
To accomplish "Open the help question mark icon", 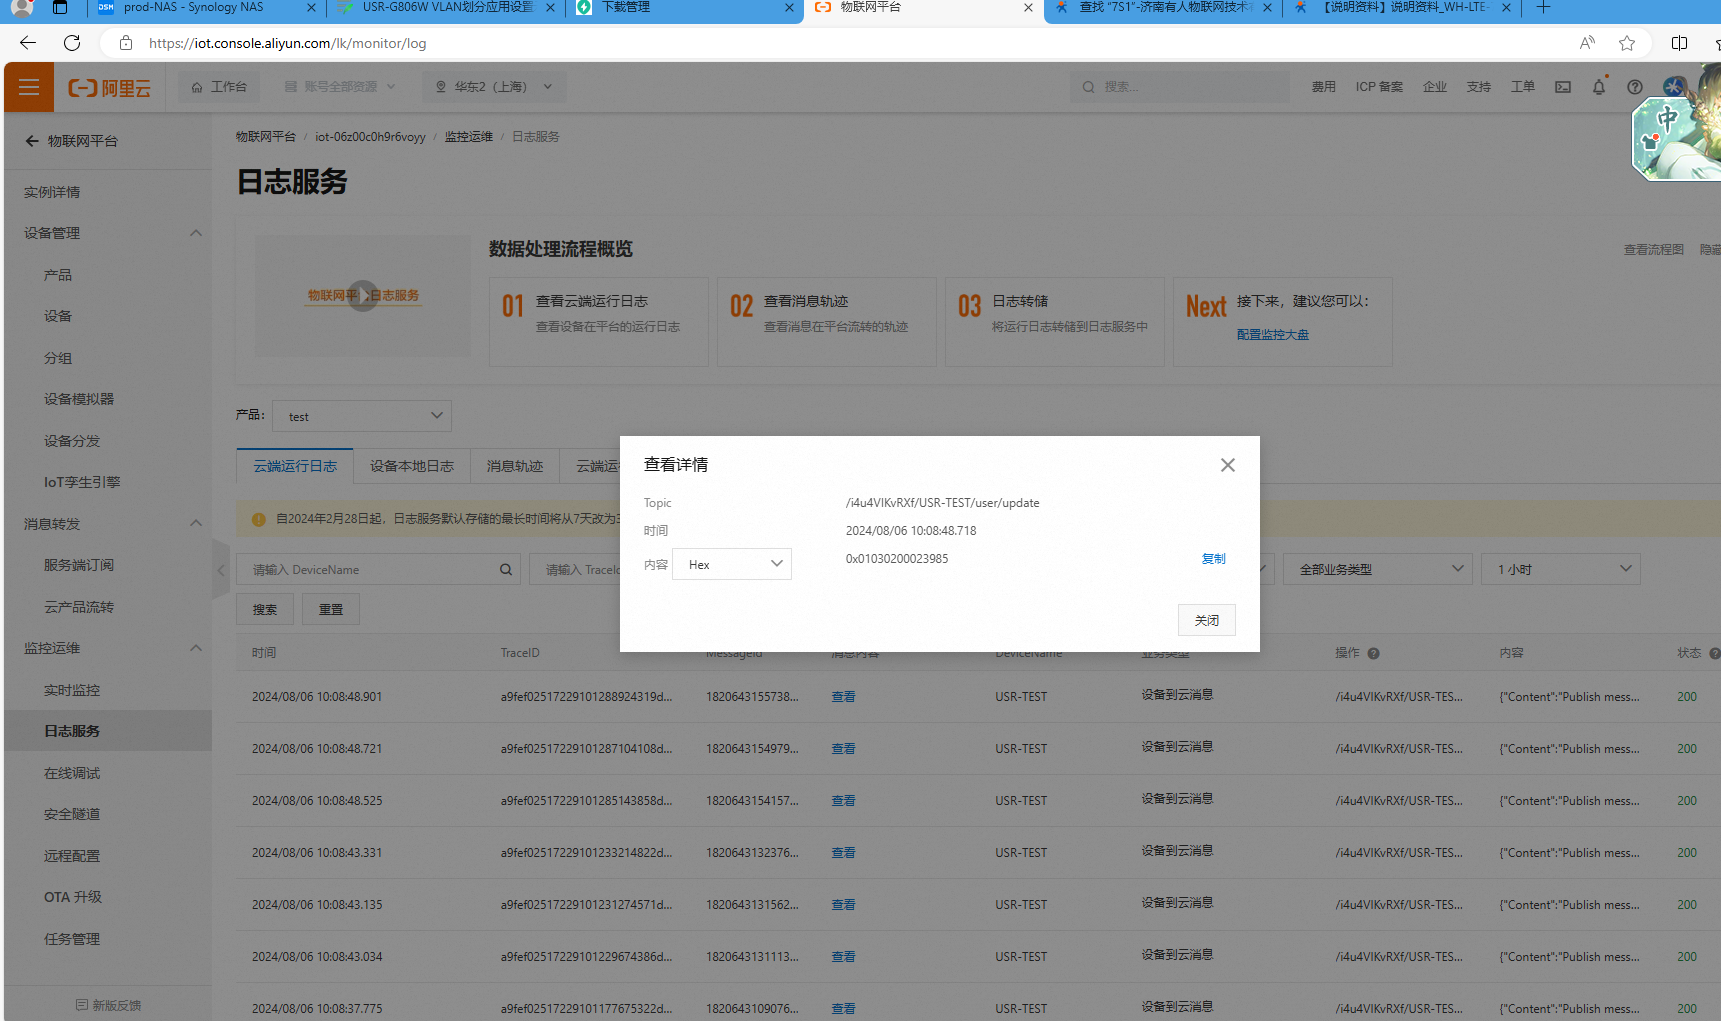I will tap(1634, 87).
